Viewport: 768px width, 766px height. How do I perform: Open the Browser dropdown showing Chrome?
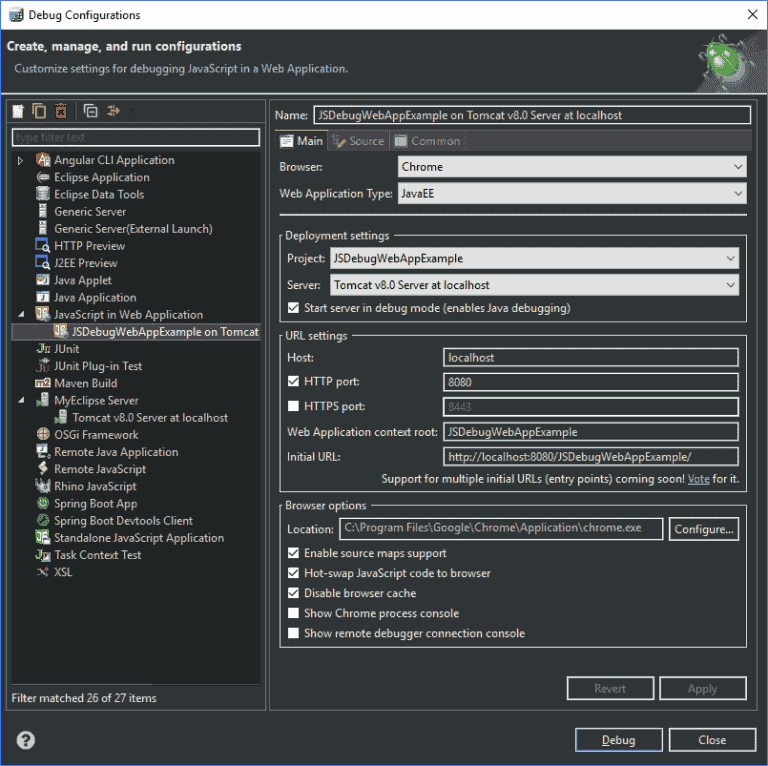click(572, 167)
